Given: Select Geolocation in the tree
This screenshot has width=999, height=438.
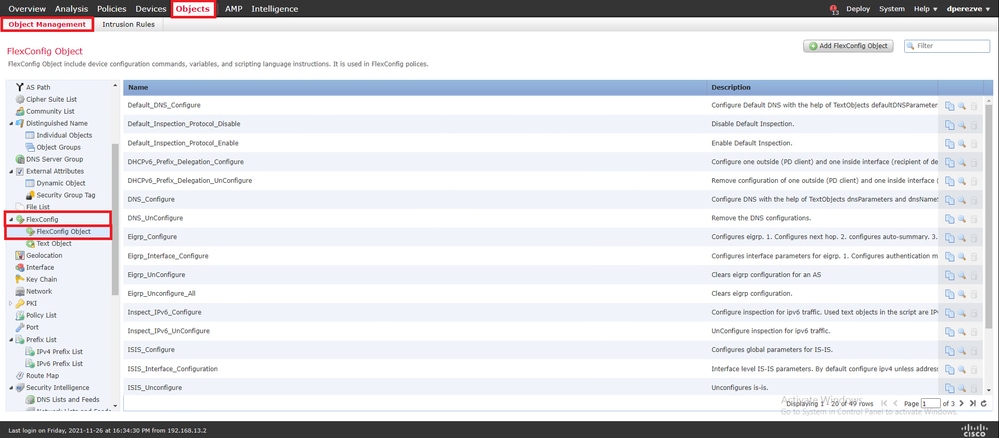Looking at the screenshot, I should point(44,255).
